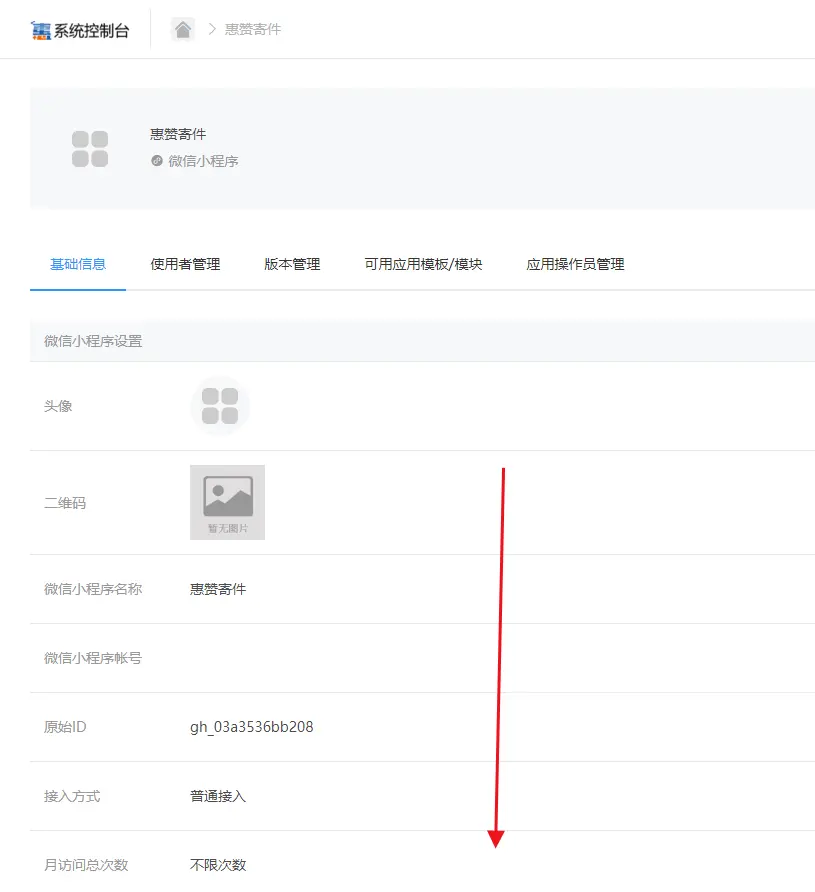Click the 微信小程序帐号 label
Screen dimensions: 815x892
93,658
